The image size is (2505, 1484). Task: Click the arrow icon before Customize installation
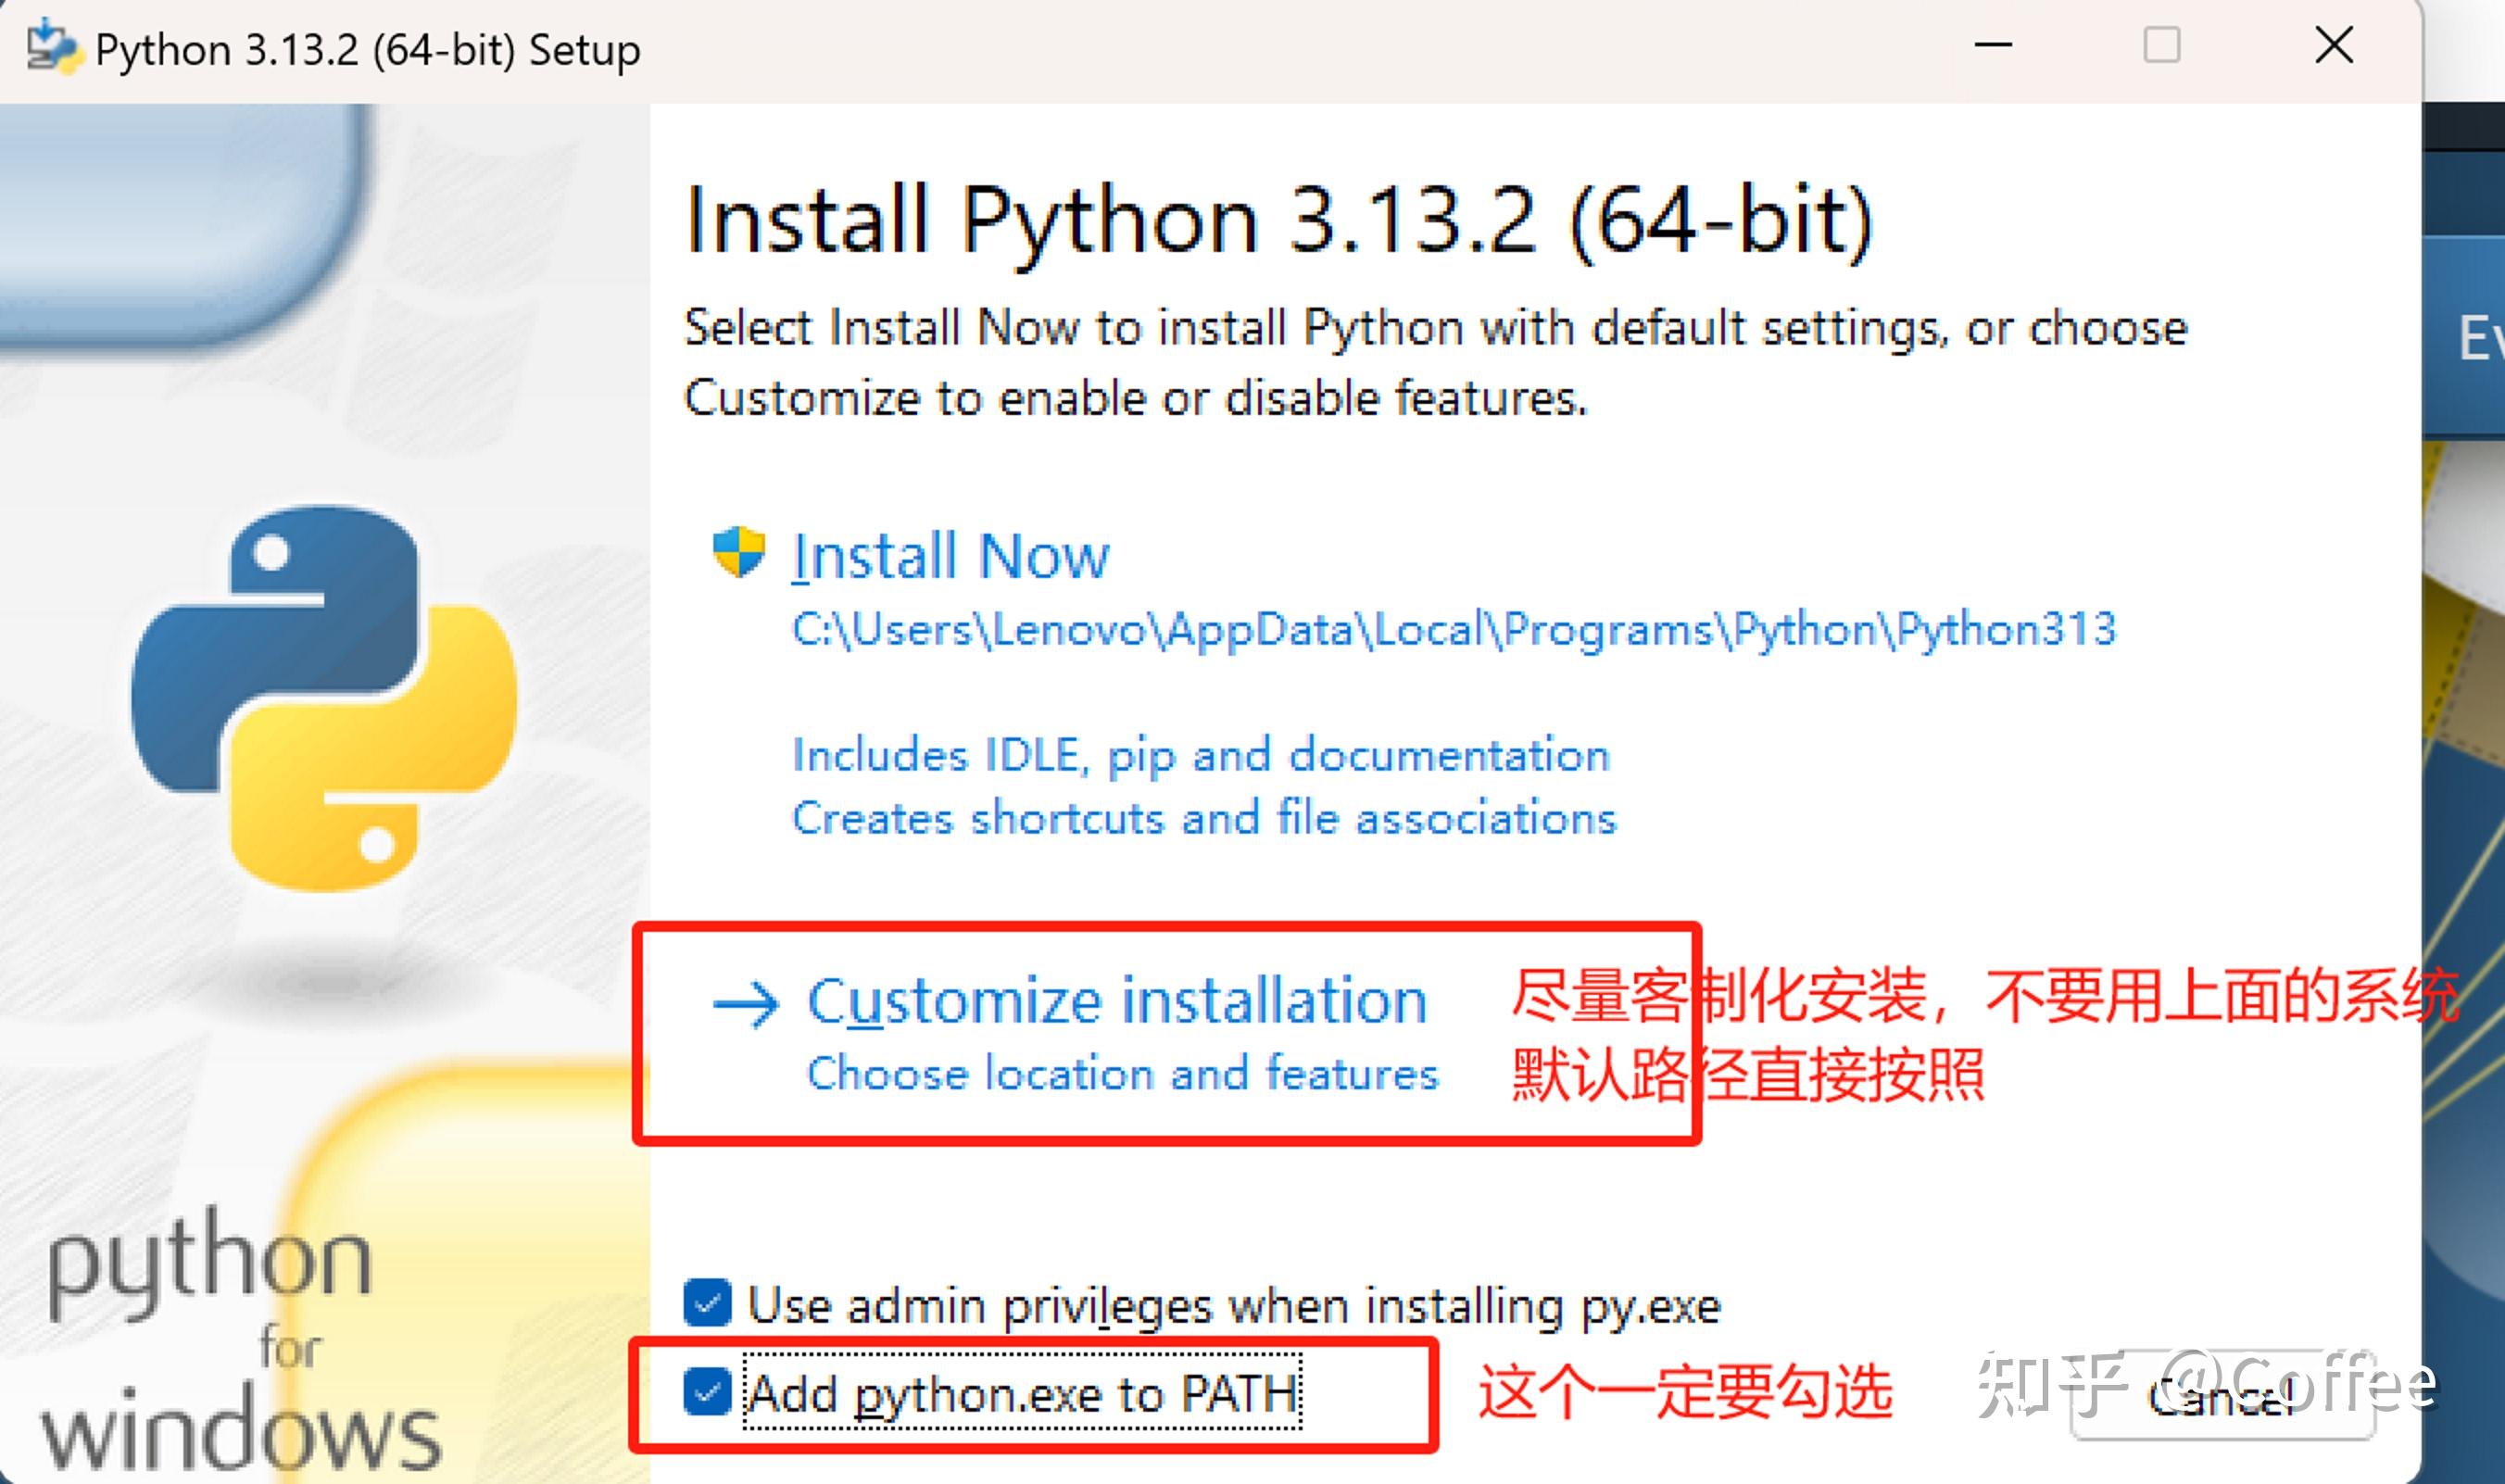pos(745,1003)
